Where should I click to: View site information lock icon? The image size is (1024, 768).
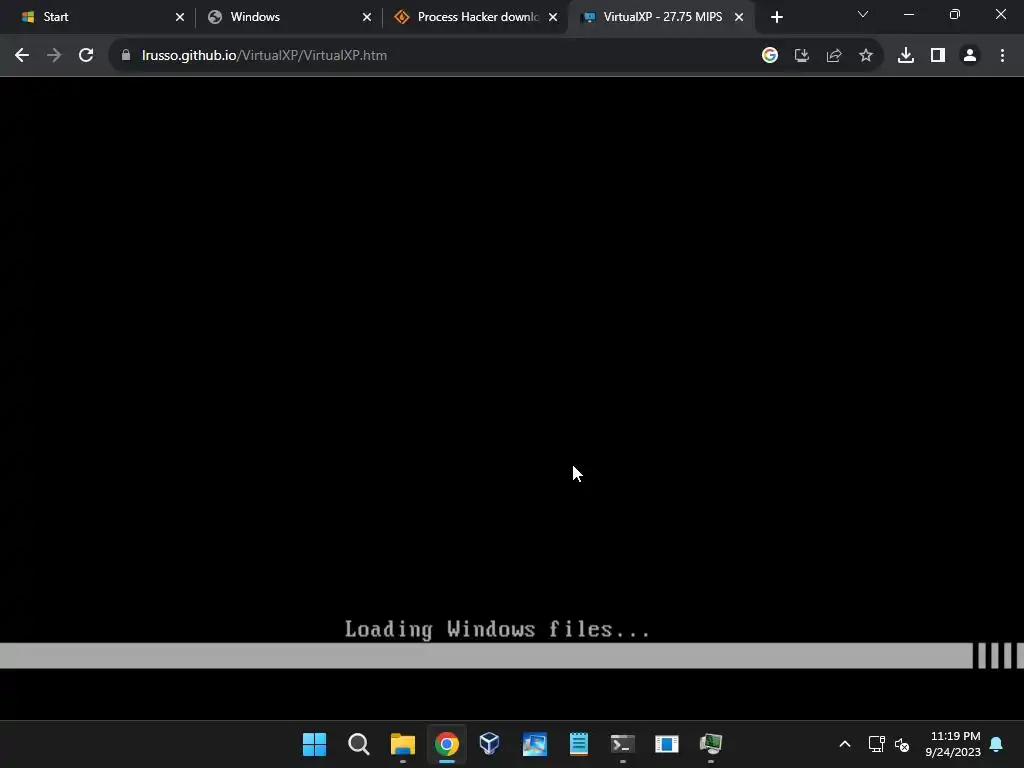coord(126,56)
